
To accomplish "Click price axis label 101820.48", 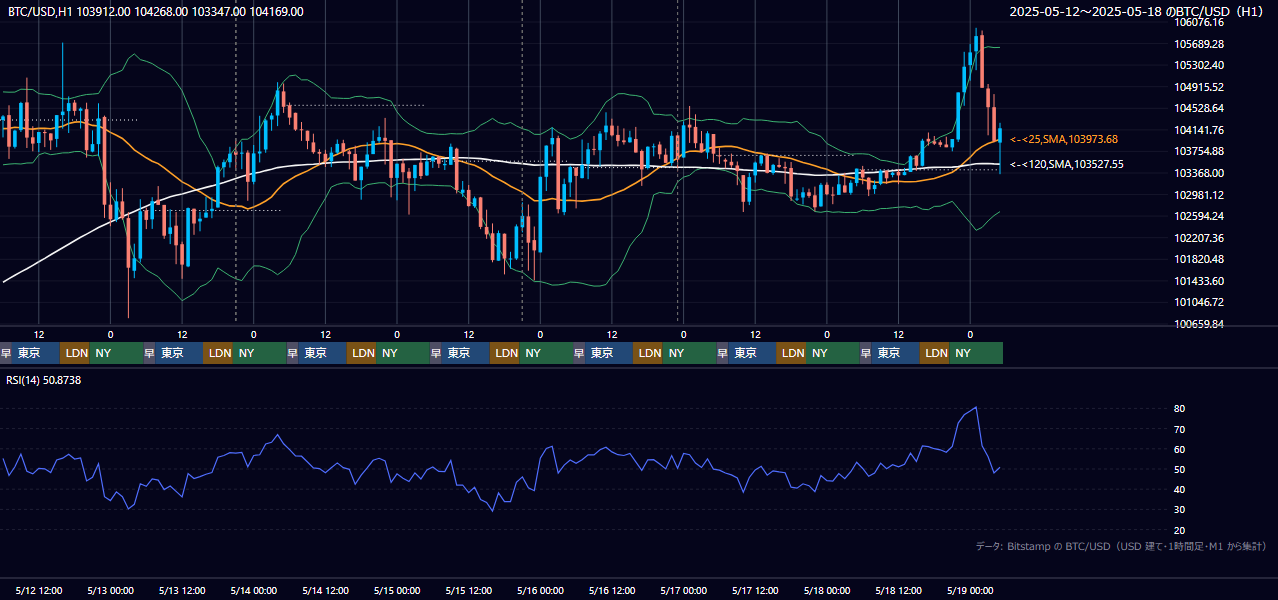I will (x=1200, y=259).
